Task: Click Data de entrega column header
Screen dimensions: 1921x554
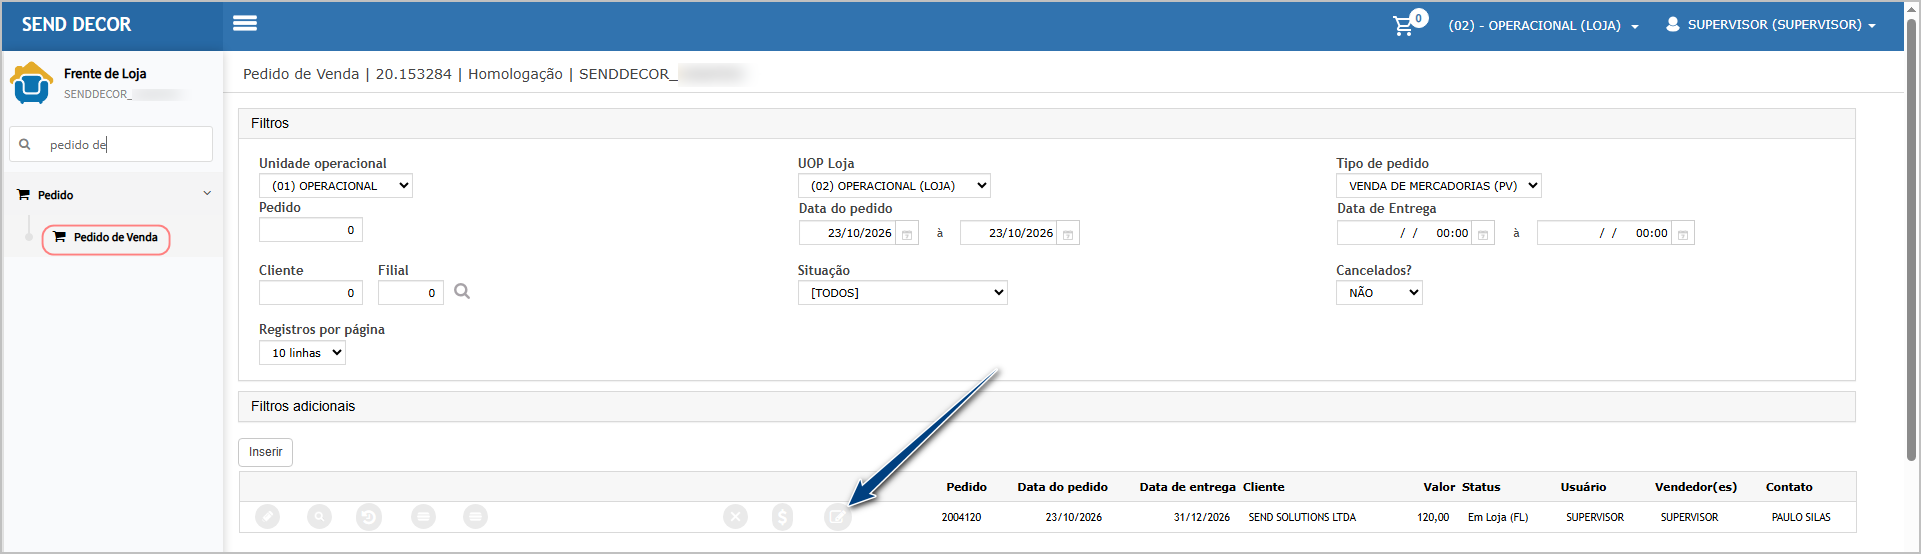Action: pyautogui.click(x=1187, y=487)
